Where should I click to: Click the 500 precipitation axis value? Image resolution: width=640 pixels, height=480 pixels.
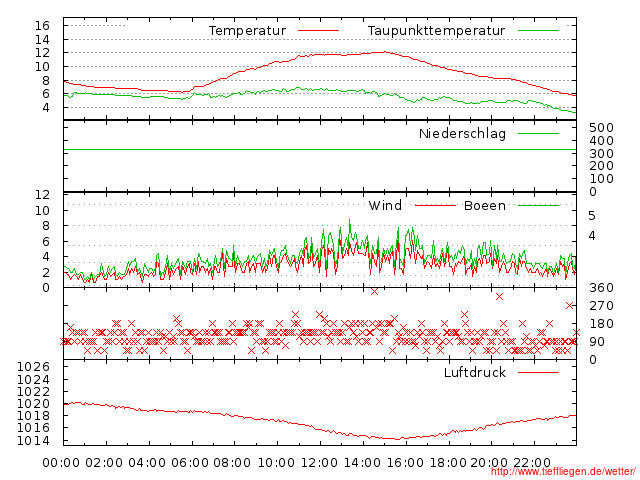[601, 128]
